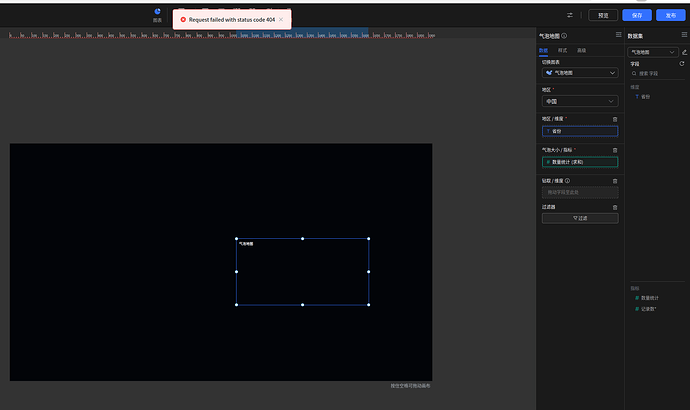This screenshot has width=690, height=410.
Task: Click the 过滤 filter button
Action: (580, 218)
